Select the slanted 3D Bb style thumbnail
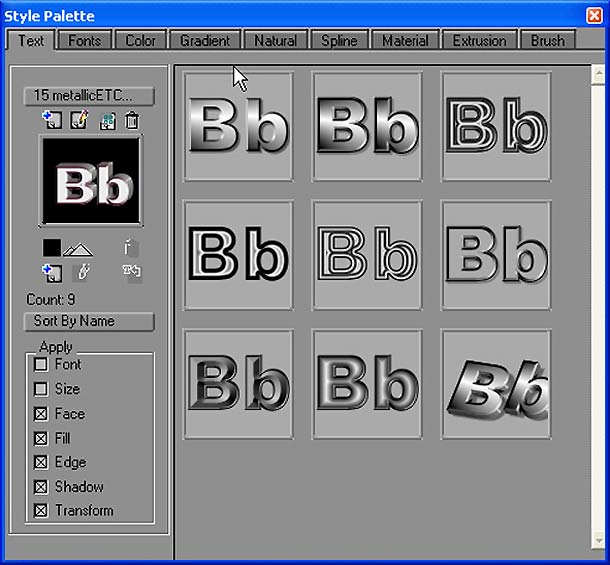610x565 pixels. pyautogui.click(x=496, y=385)
